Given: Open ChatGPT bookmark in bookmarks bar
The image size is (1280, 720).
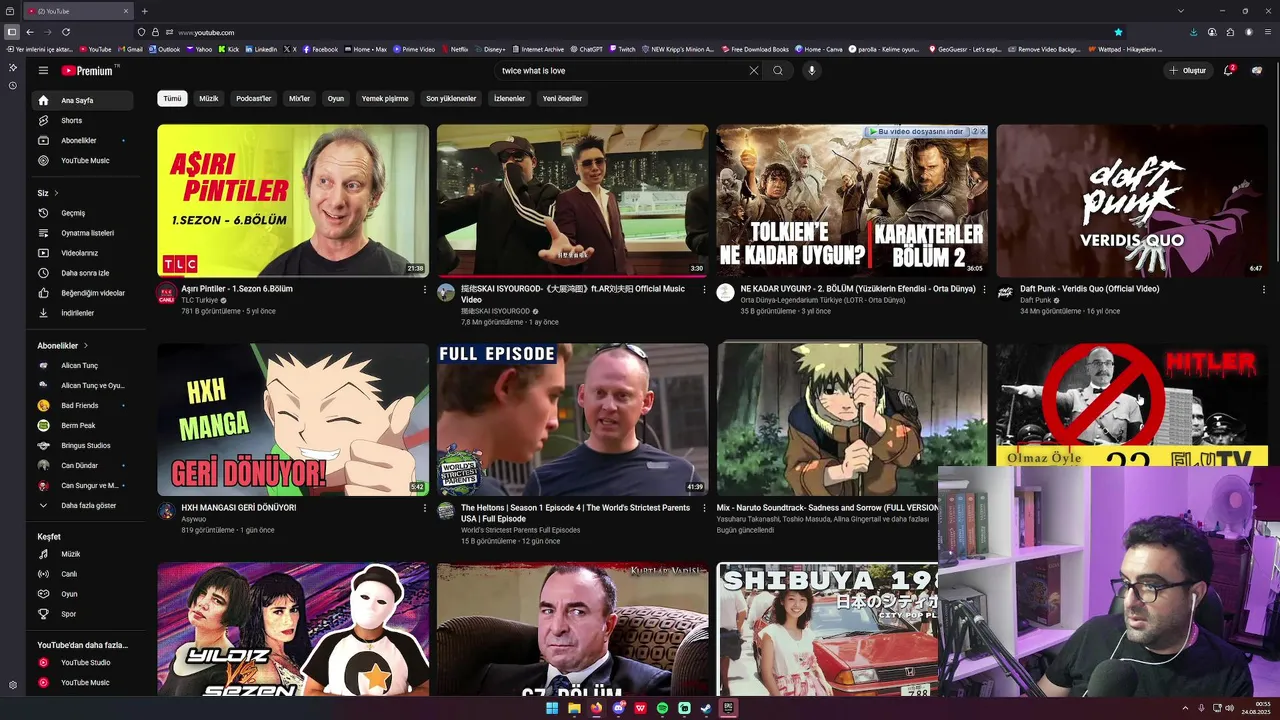Looking at the screenshot, I should click(586, 49).
